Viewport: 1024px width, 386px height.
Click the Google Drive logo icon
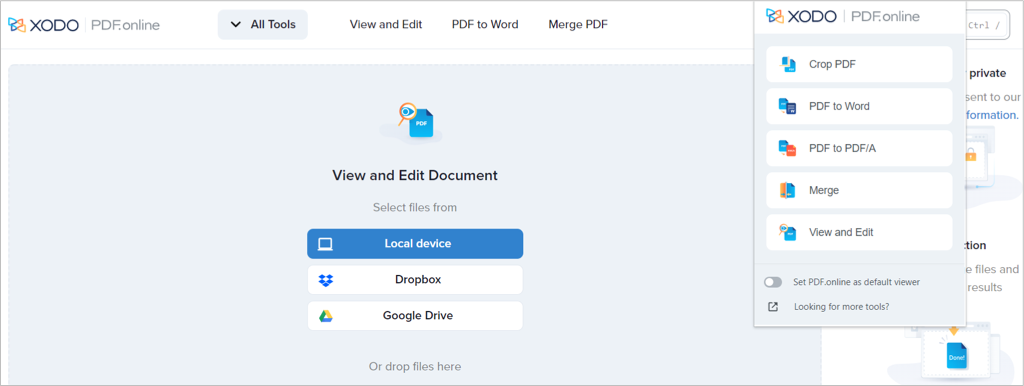[x=326, y=316]
